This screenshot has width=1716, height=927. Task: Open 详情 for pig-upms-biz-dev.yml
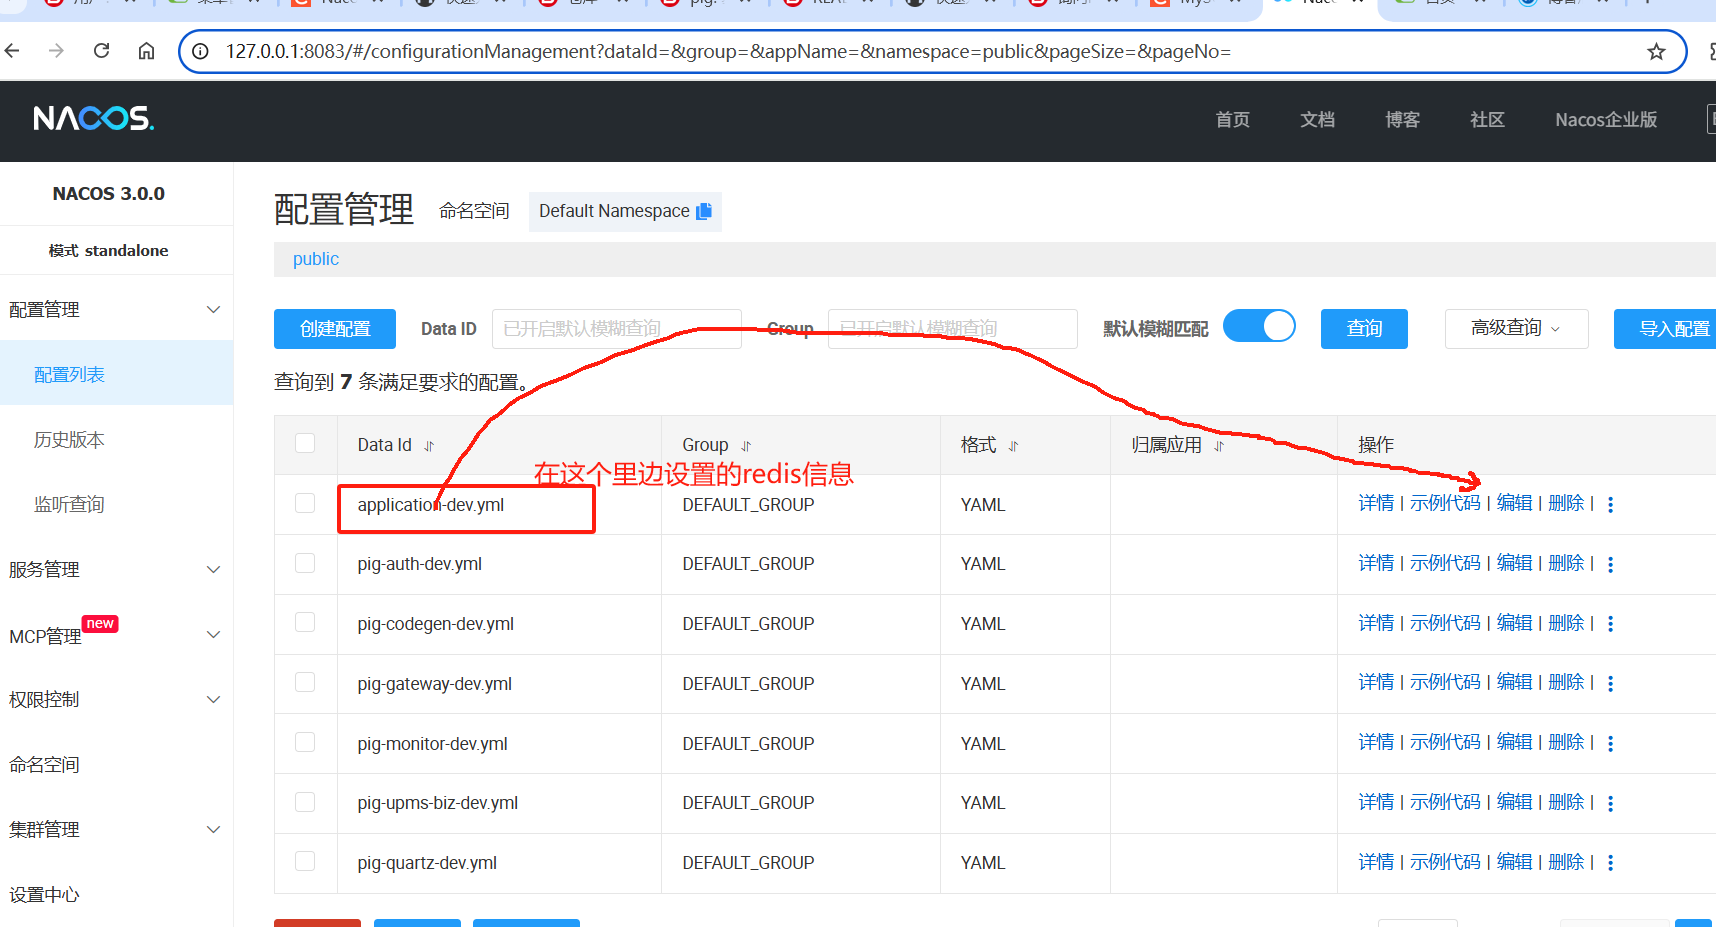(1376, 802)
